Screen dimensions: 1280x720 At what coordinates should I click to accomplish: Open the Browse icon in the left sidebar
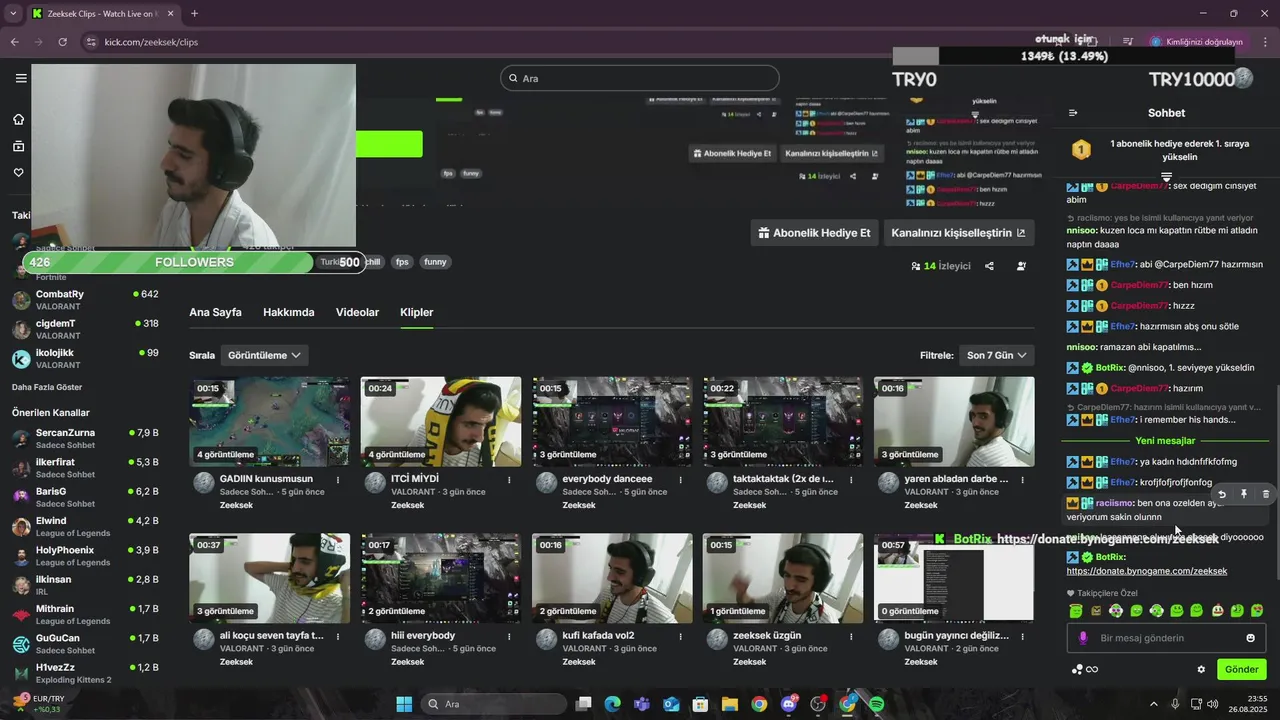(x=18, y=146)
